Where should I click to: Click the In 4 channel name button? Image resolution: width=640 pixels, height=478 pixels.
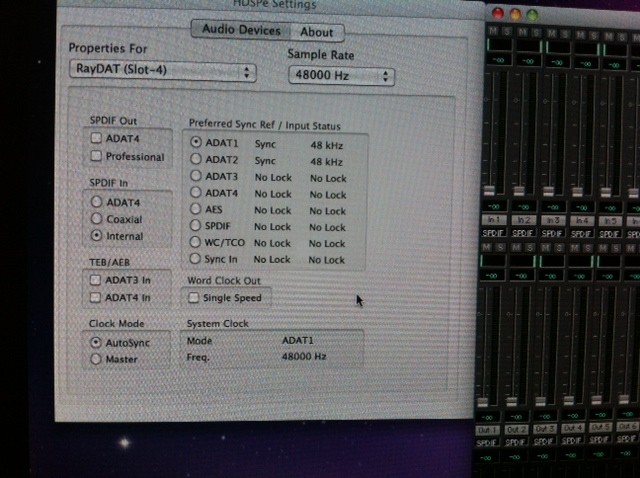coord(582,221)
